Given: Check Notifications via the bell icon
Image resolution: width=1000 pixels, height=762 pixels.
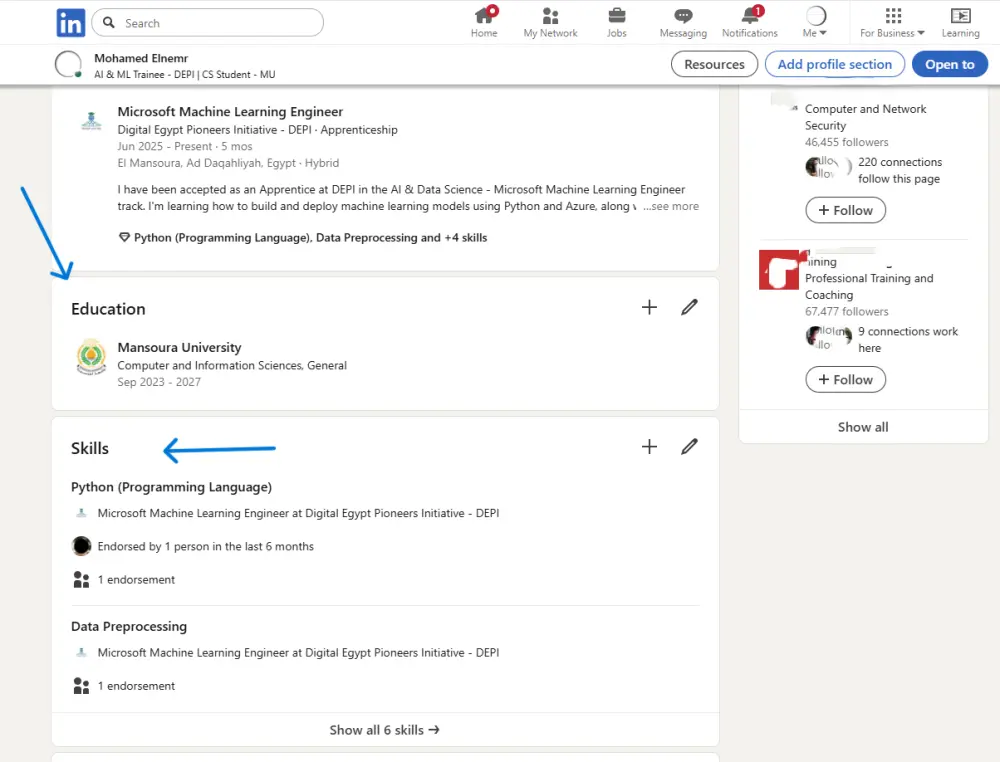Looking at the screenshot, I should pos(749,20).
